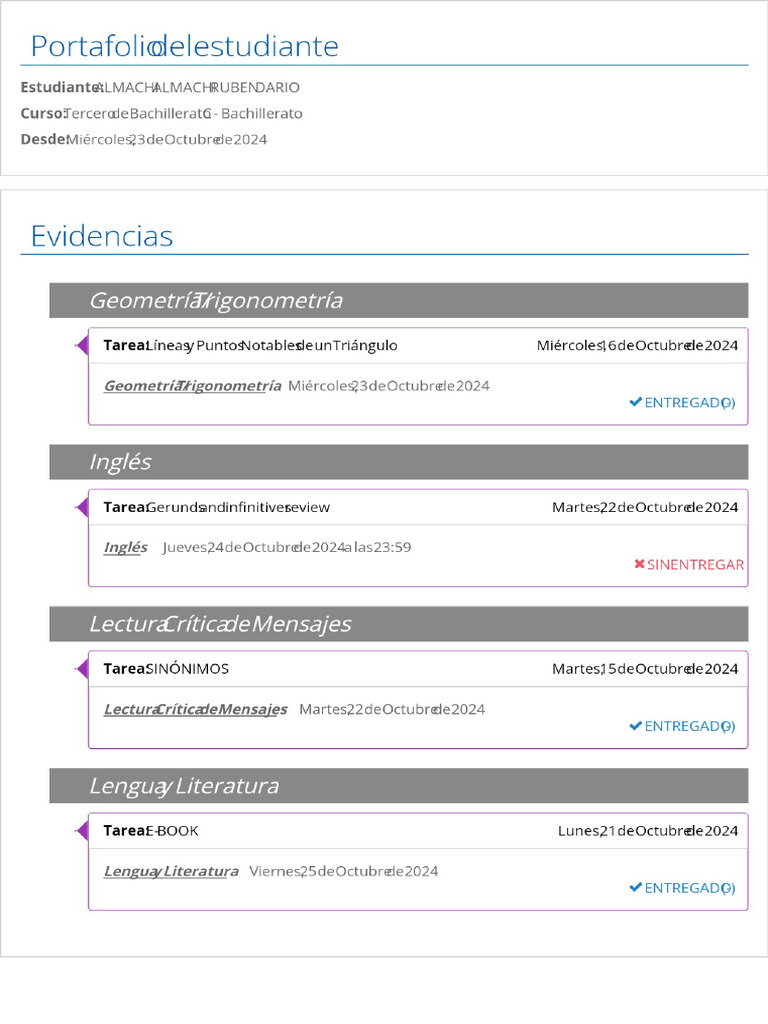The width and height of the screenshot is (768, 1024).
Task: Click the Evidencias heading
Action: (102, 236)
